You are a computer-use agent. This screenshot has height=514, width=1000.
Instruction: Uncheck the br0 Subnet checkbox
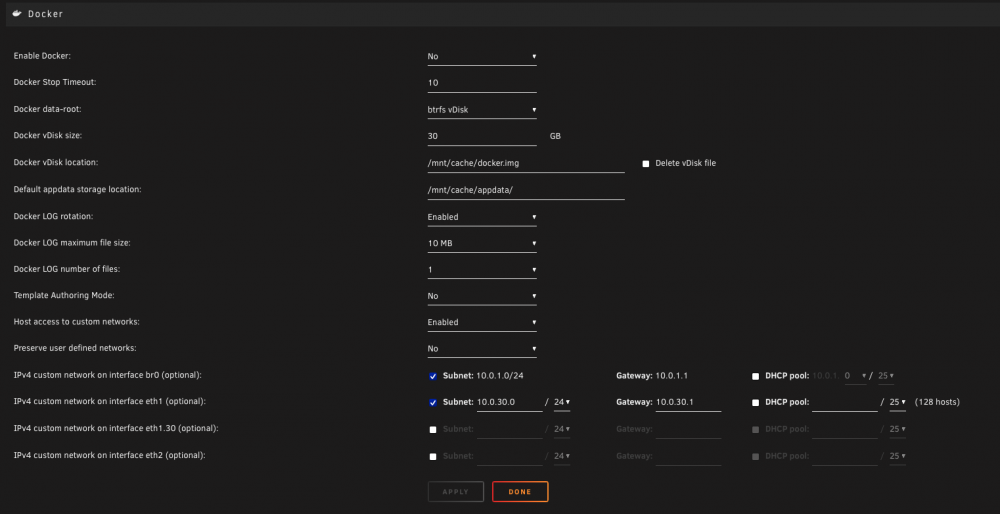pyautogui.click(x=433, y=376)
